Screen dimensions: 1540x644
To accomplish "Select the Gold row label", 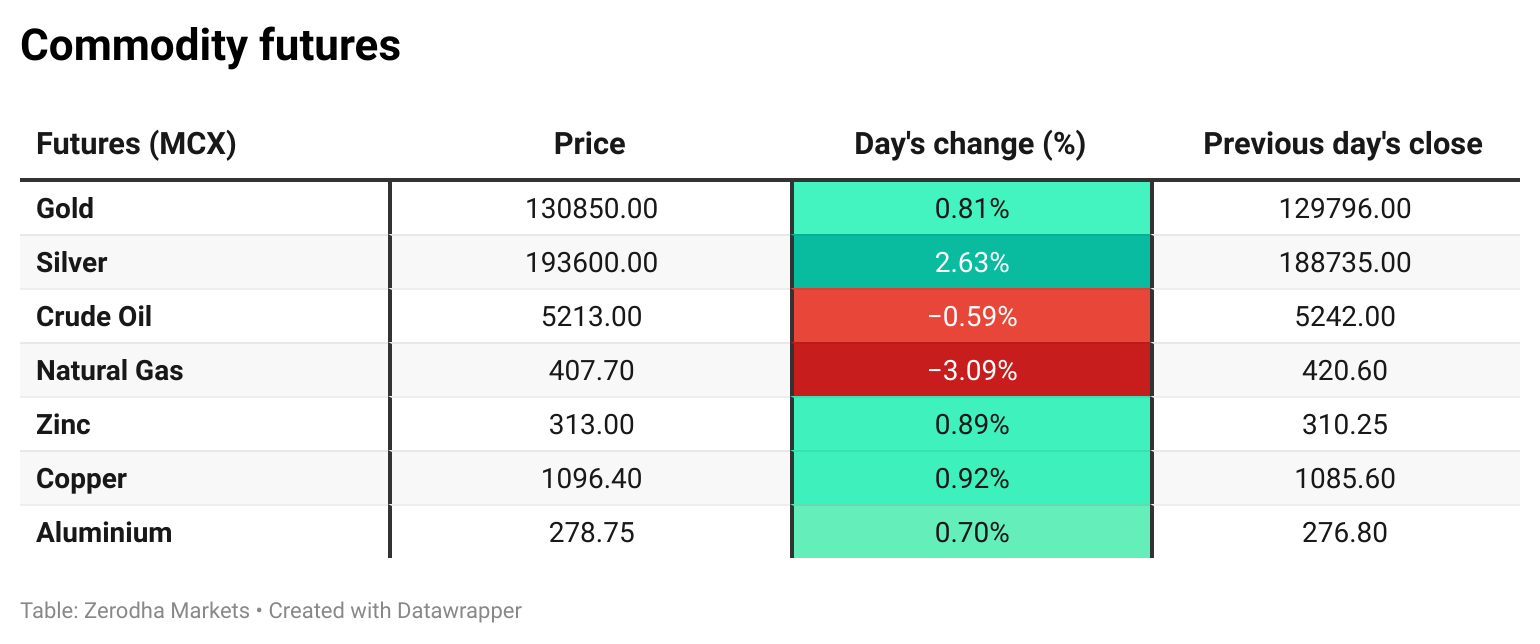I will [x=65, y=209].
